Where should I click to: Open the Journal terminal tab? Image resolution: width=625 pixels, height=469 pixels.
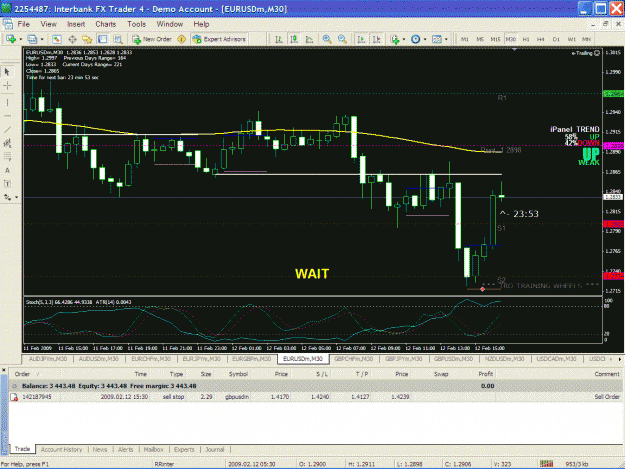215,449
